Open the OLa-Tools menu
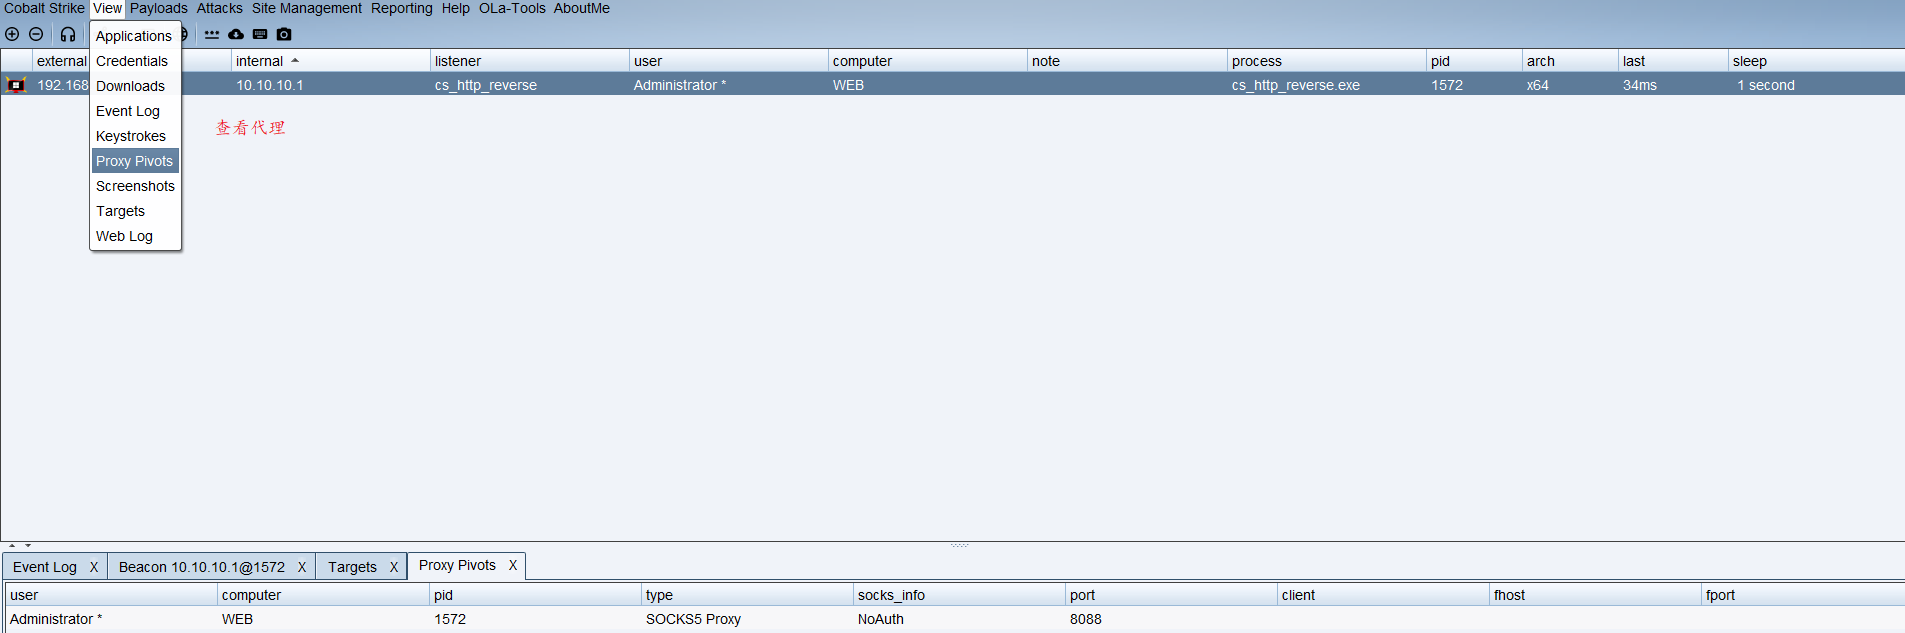This screenshot has height=633, width=1905. tap(512, 8)
